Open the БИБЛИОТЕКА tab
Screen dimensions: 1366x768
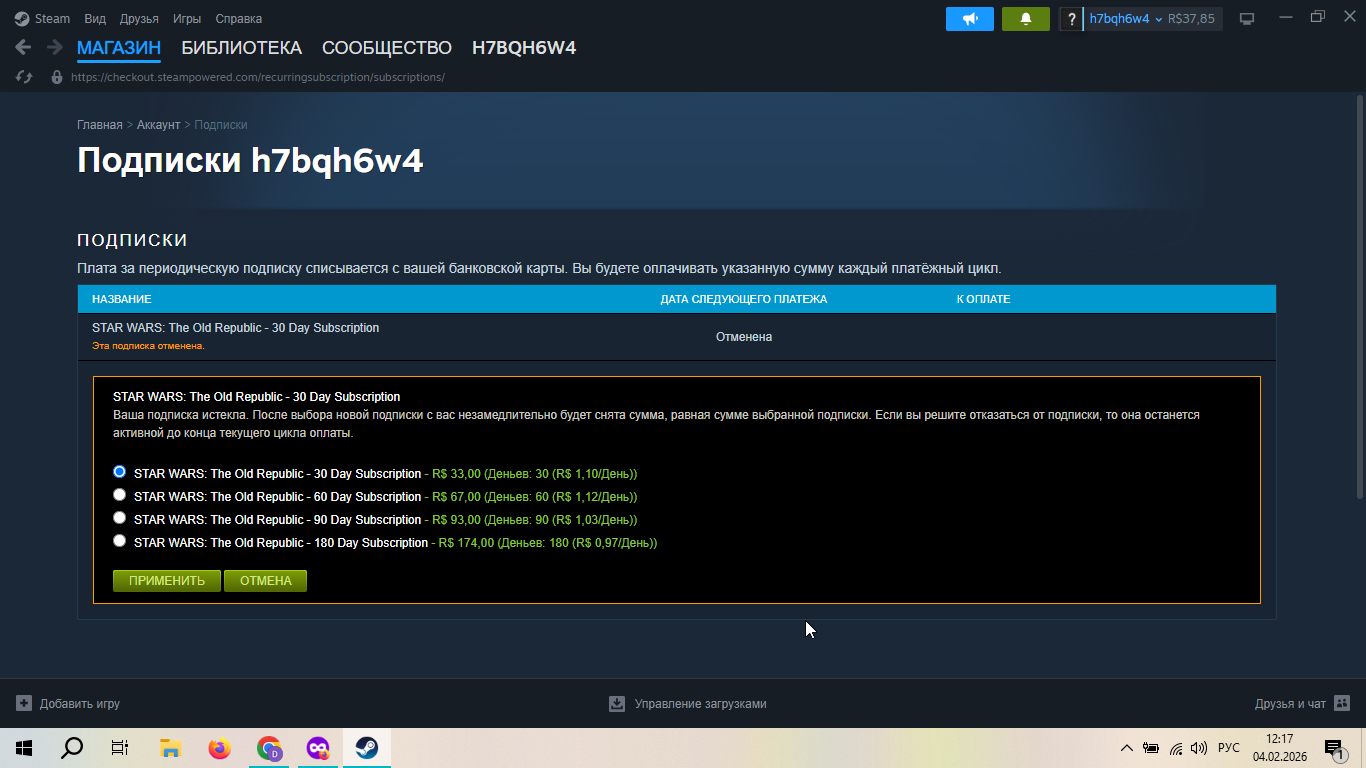[241, 48]
